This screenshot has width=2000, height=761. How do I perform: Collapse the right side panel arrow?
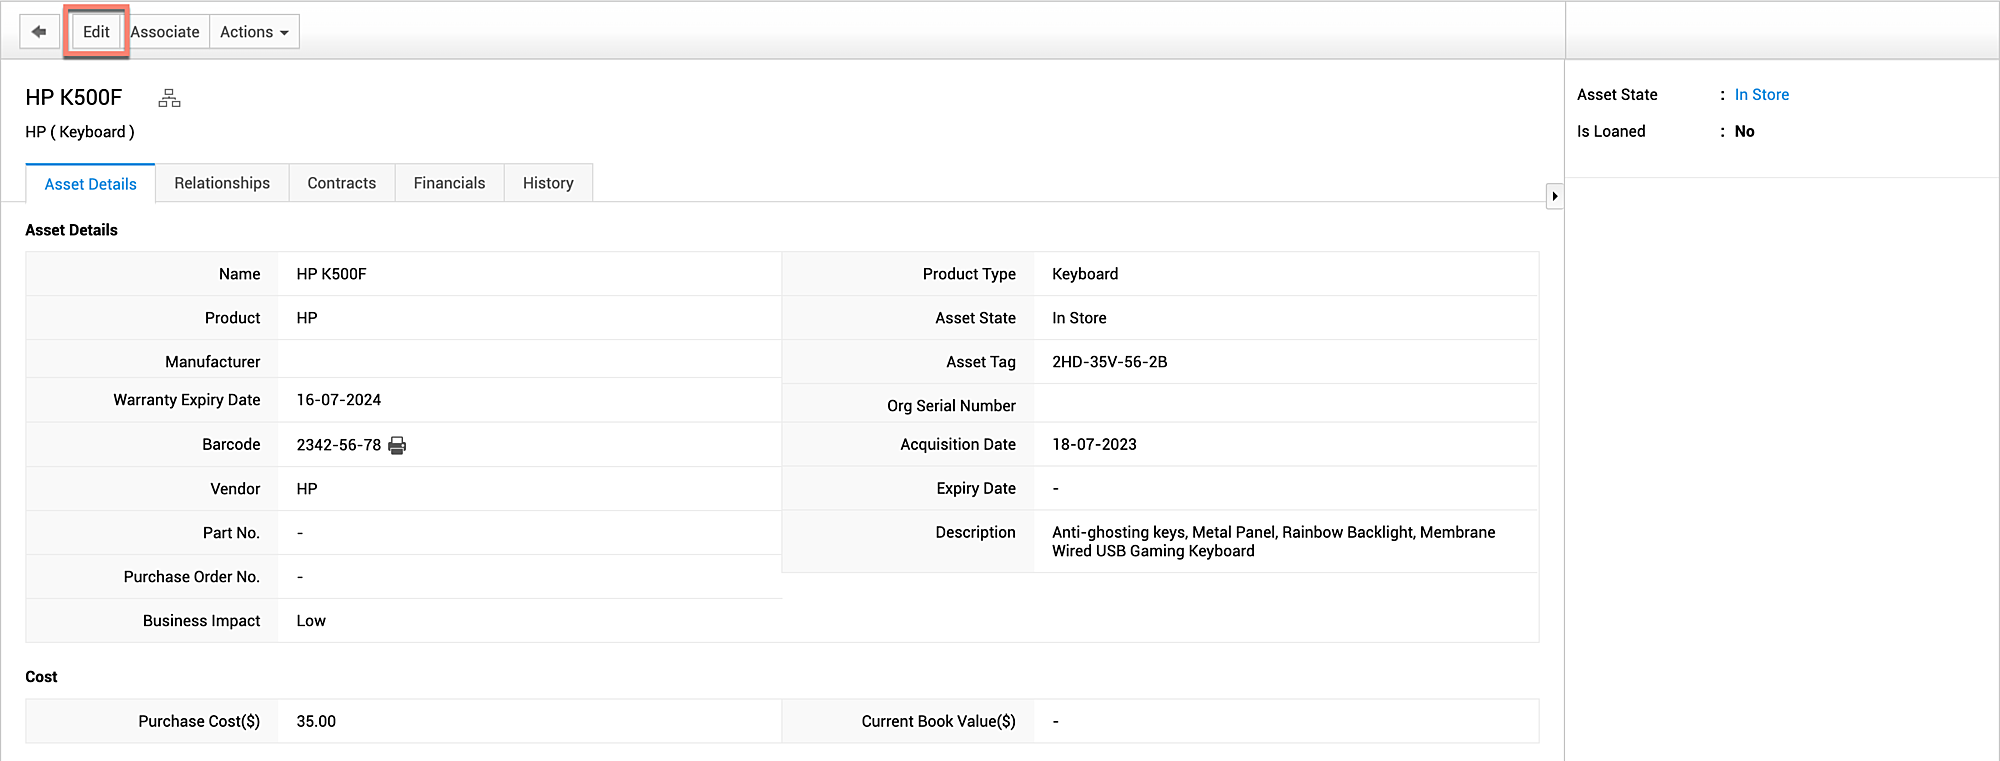(x=1554, y=196)
